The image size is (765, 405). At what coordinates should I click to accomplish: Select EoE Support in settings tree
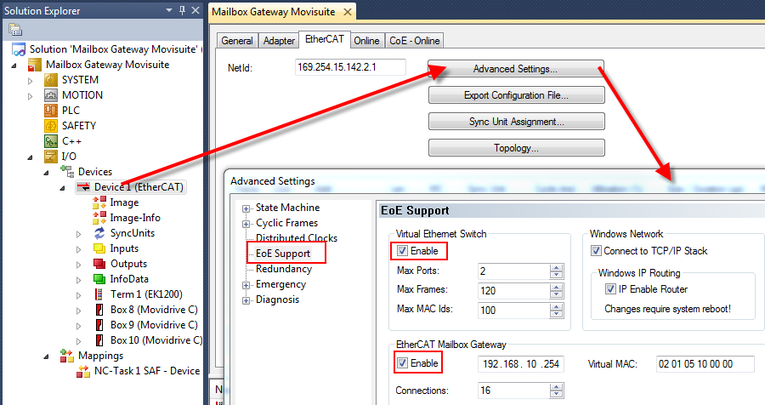[x=282, y=254]
